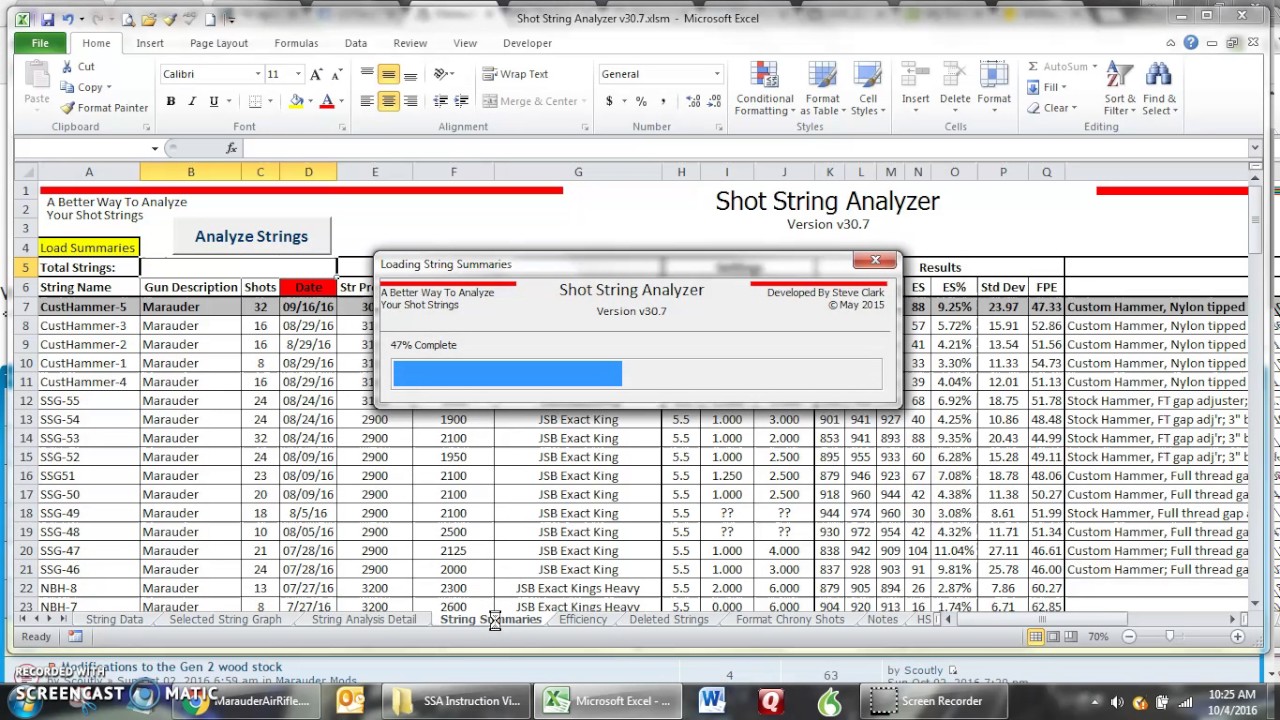Click the Accounting dollar format icon
Image resolution: width=1280 pixels, height=720 pixels.
coord(609,101)
